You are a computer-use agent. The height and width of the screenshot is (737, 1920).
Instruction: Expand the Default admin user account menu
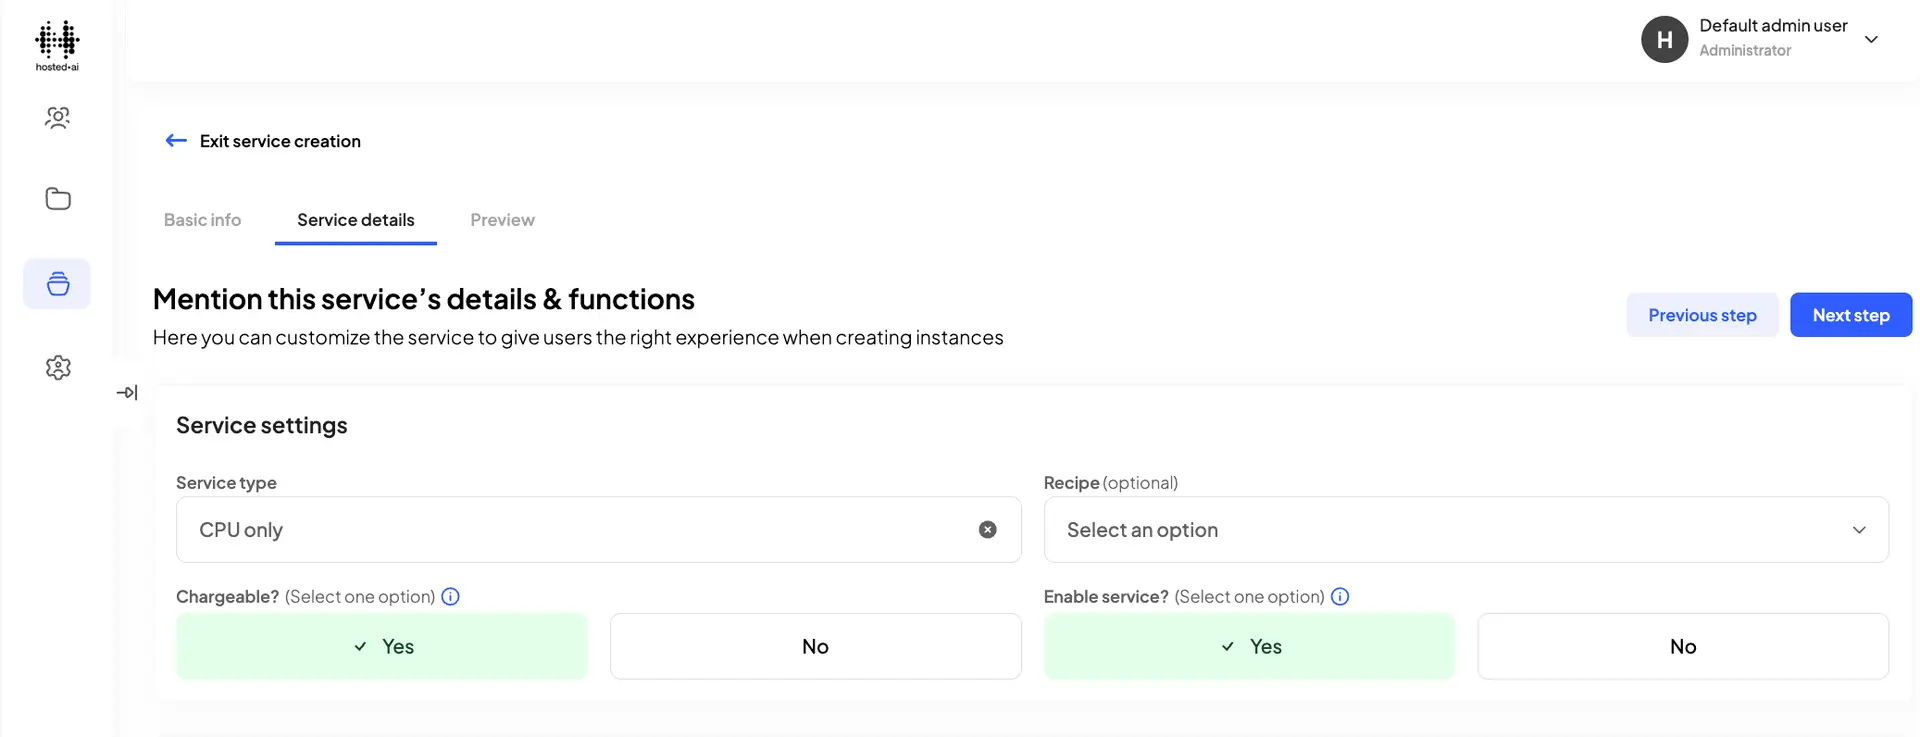[x=1871, y=39]
